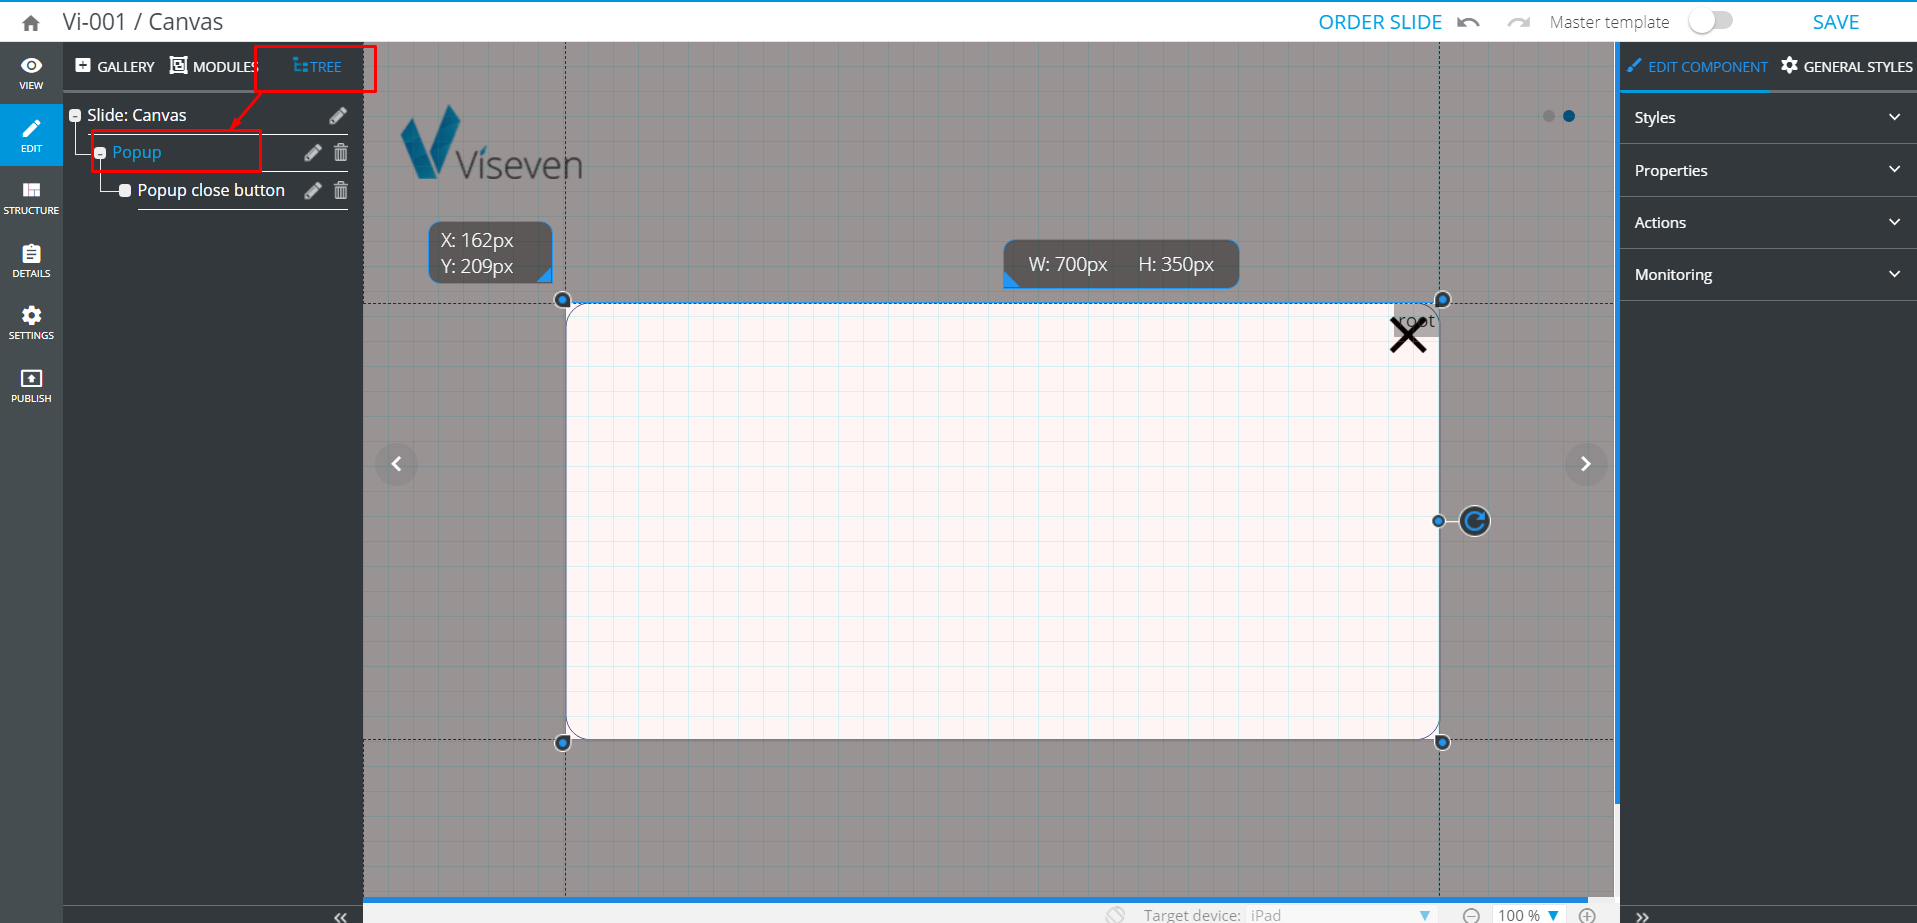Collapse the Slide: Canvas tree node
This screenshot has height=923, width=1917.
tap(75, 116)
